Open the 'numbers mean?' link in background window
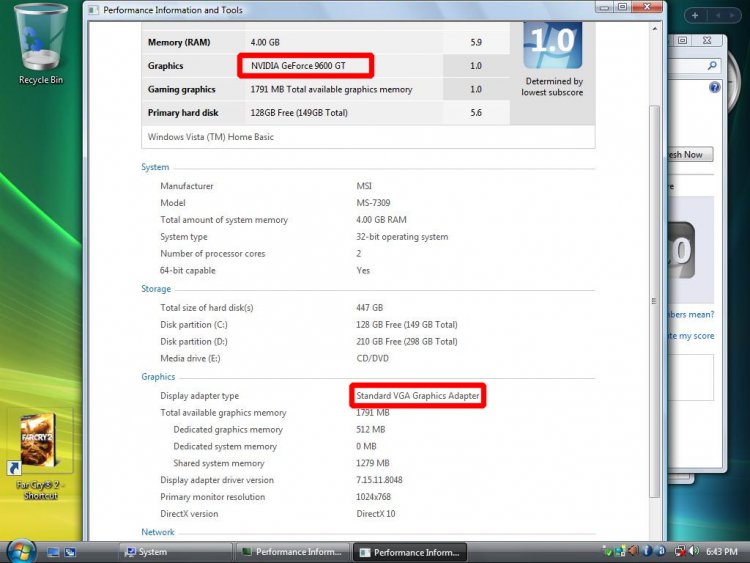The width and height of the screenshot is (750, 563). click(x=691, y=314)
